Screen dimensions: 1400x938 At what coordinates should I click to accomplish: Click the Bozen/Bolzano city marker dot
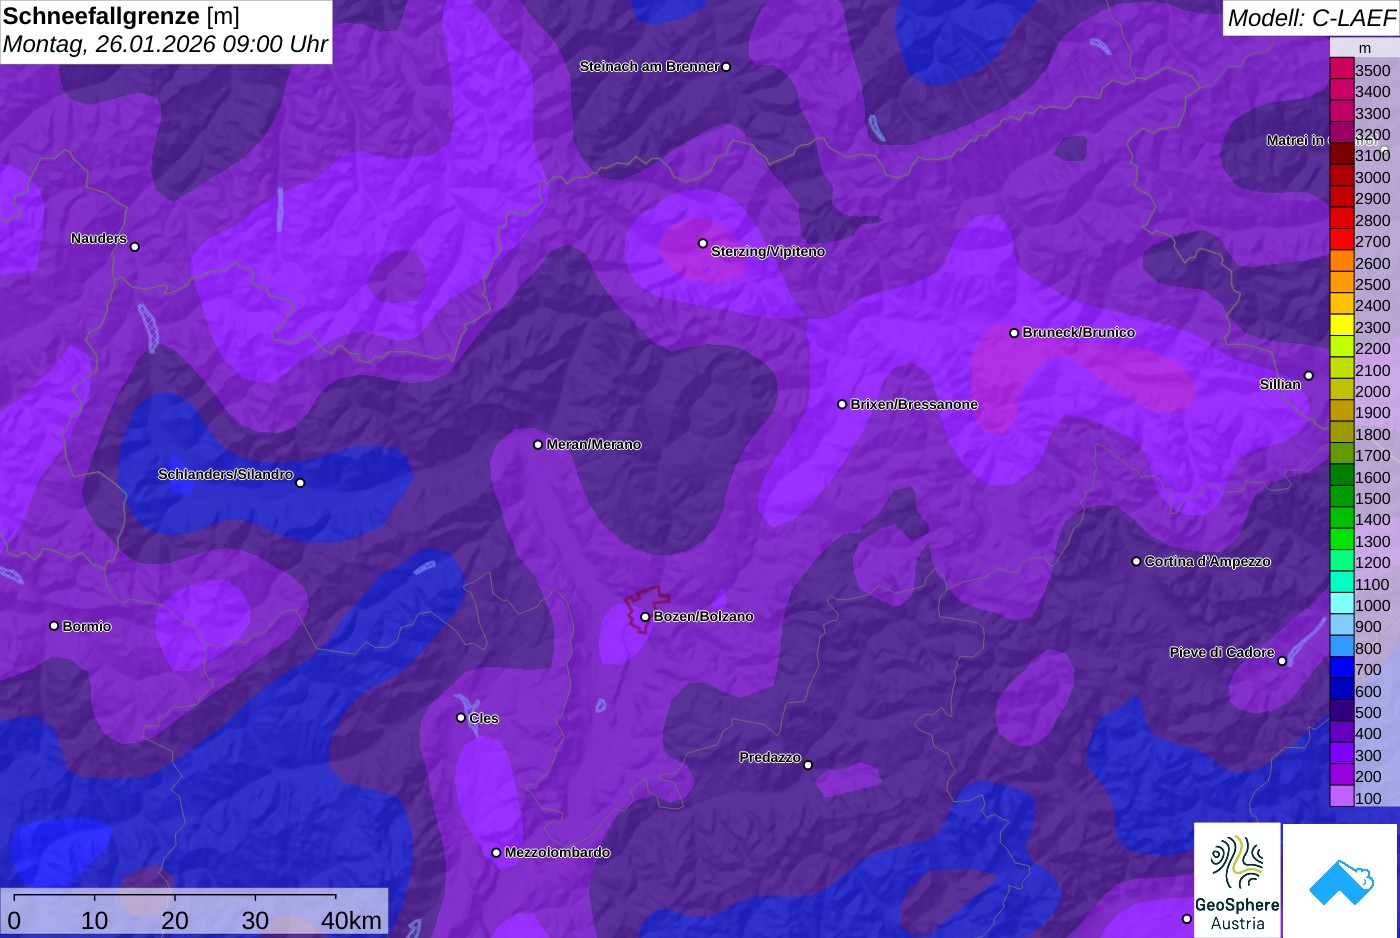click(x=645, y=617)
